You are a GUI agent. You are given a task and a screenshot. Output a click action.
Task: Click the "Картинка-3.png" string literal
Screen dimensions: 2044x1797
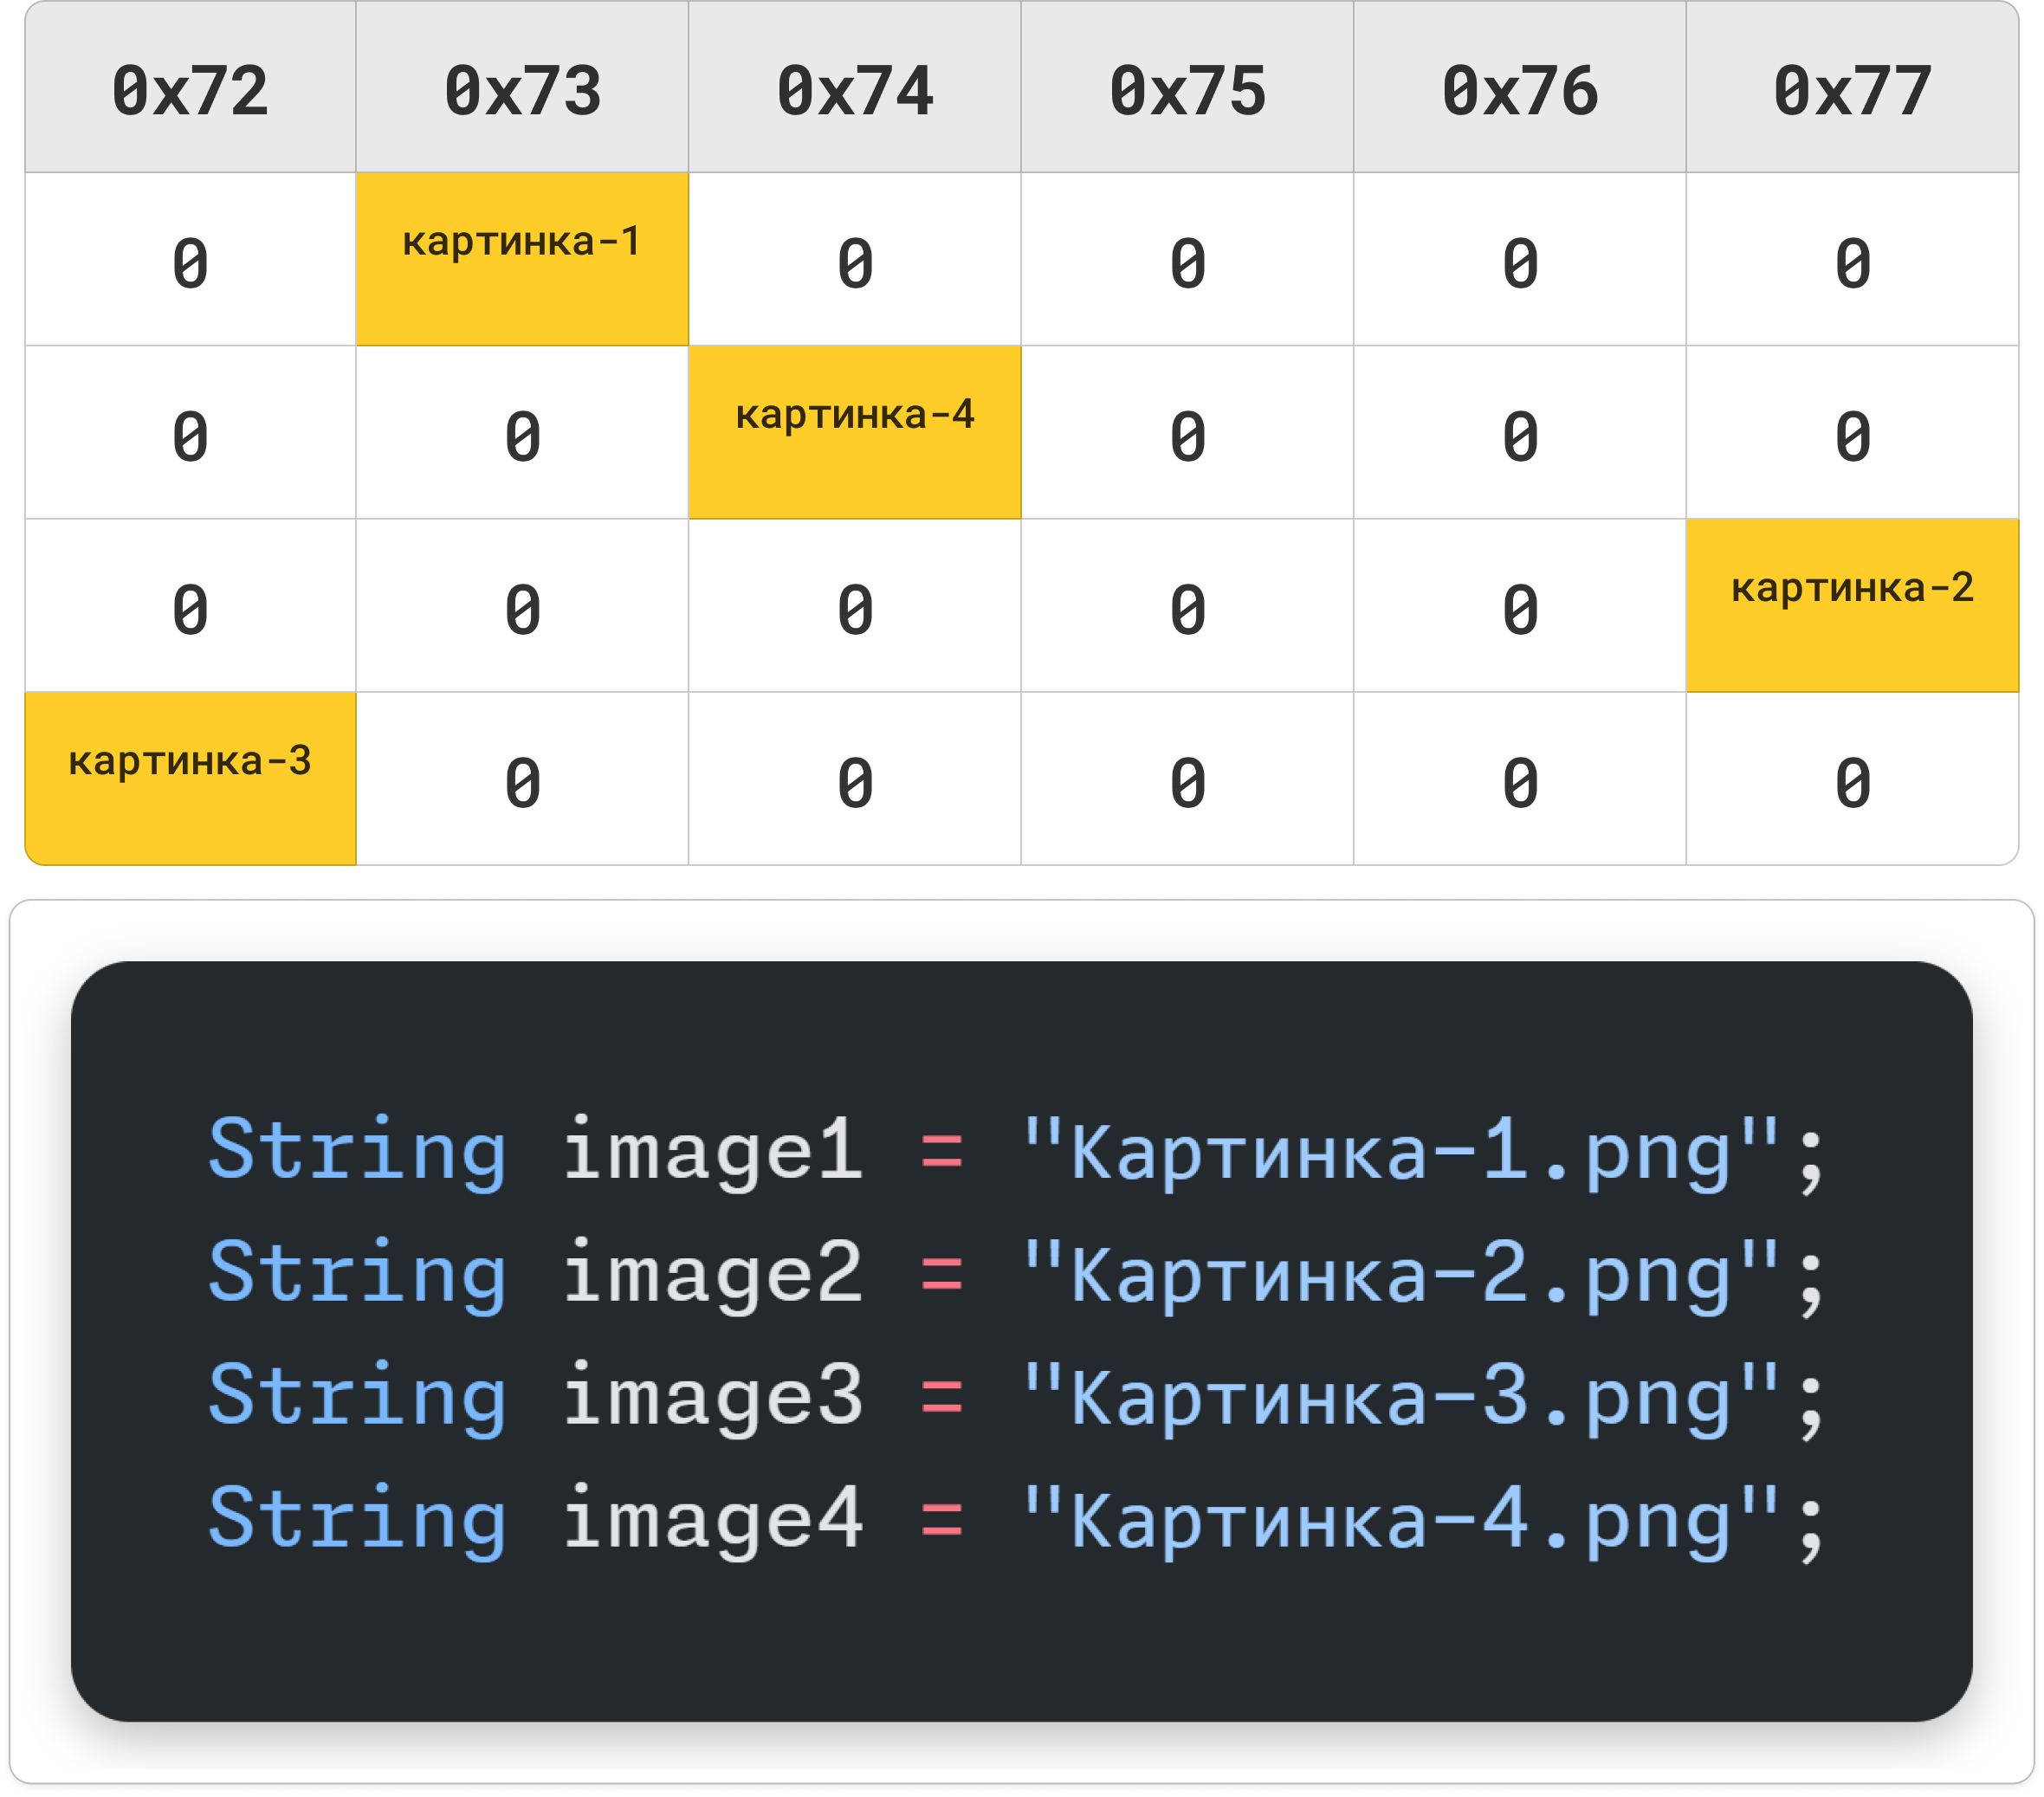click(x=1400, y=1398)
